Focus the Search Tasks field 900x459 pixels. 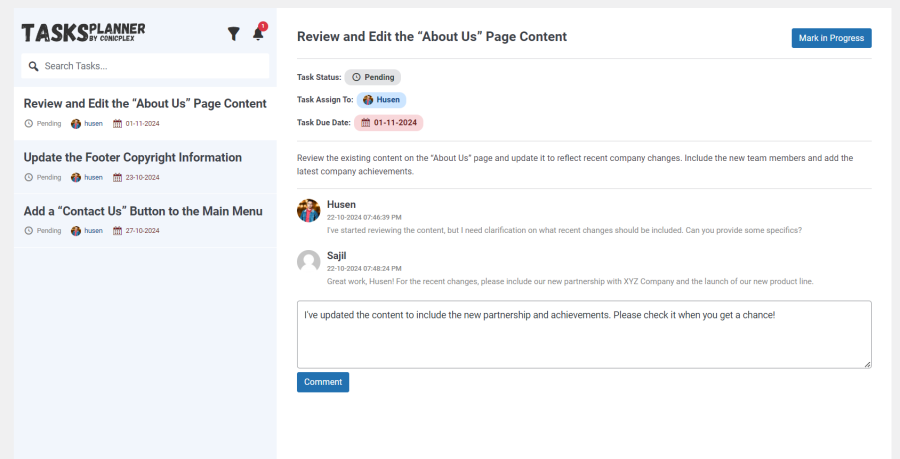[145, 66]
